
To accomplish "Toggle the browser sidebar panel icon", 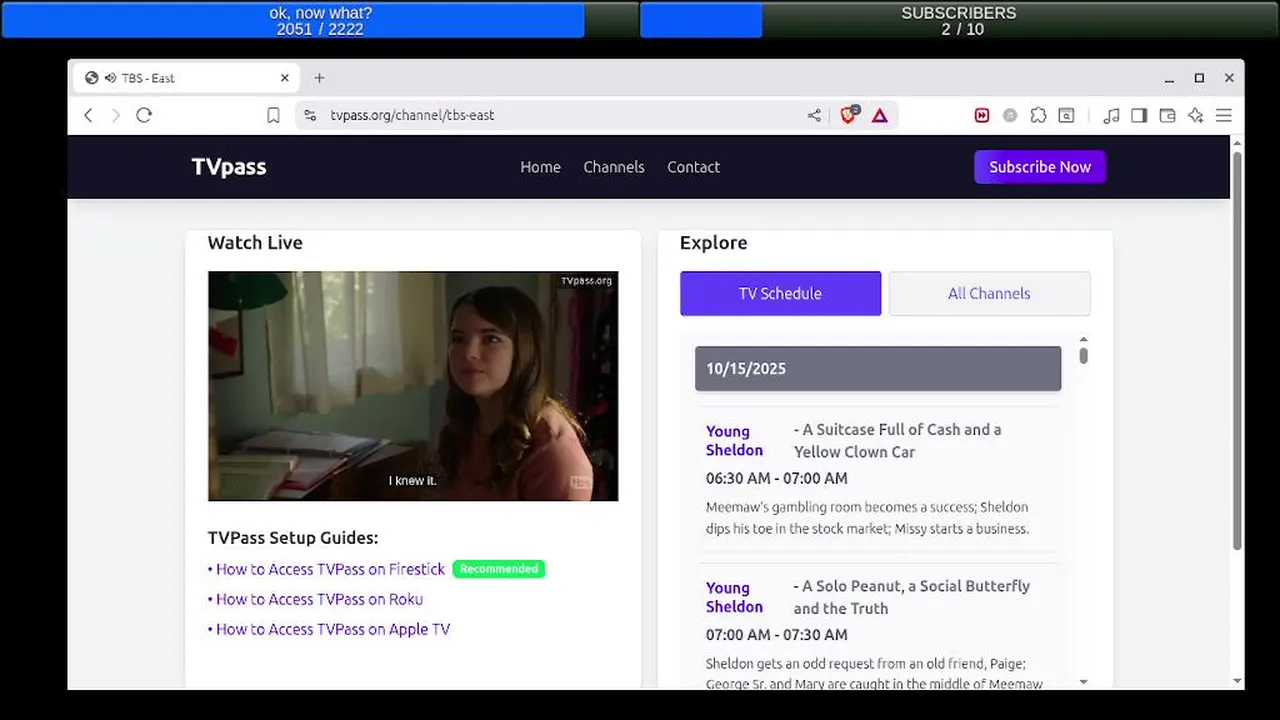I will click(1139, 116).
